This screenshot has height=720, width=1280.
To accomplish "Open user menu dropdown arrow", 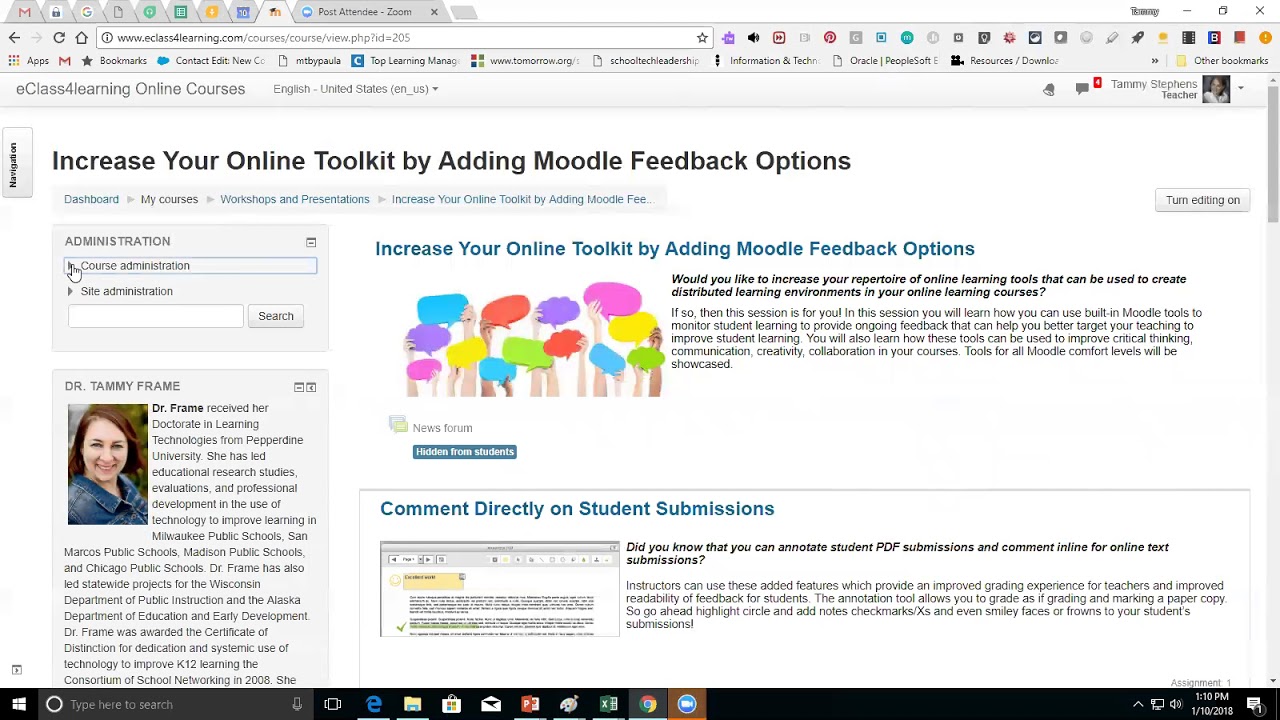I will click(1241, 89).
